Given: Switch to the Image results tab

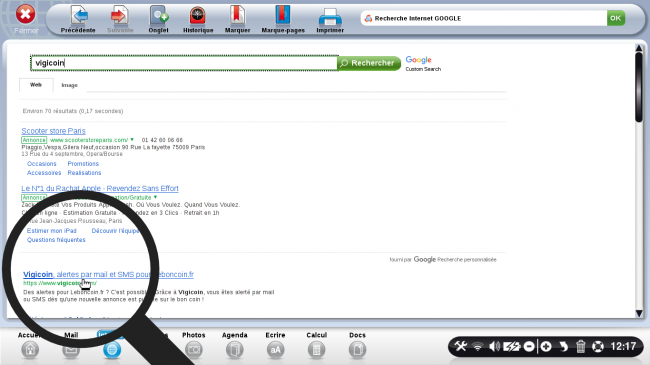Looking at the screenshot, I should click(x=70, y=85).
